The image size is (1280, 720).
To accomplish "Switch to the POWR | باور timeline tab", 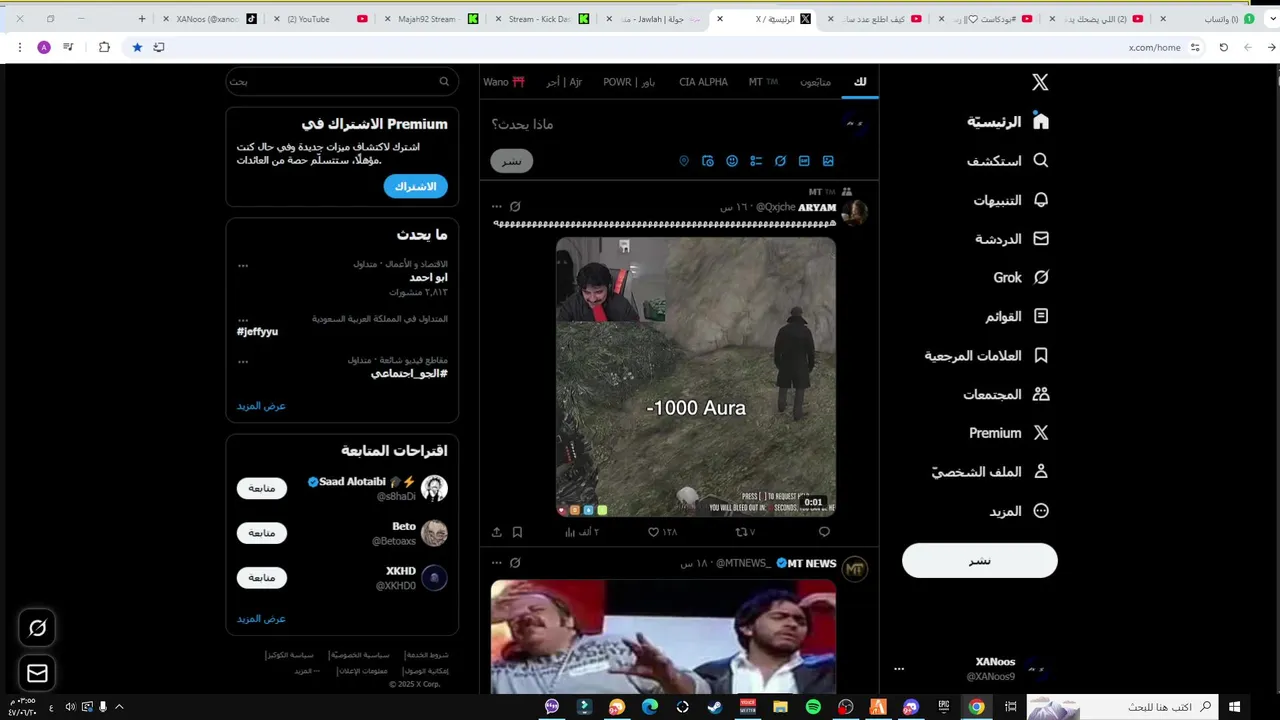I will (x=629, y=82).
